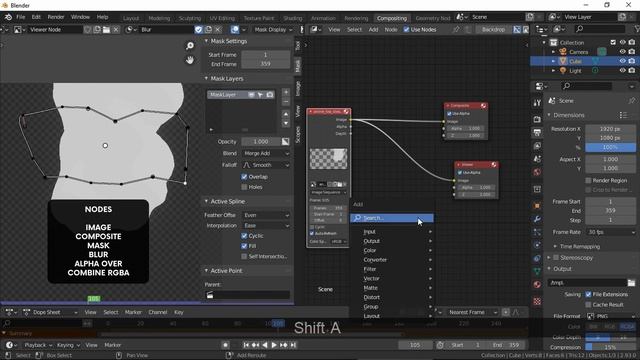Collapse the Dimensions panel
The image size is (640, 360).
(549, 115)
